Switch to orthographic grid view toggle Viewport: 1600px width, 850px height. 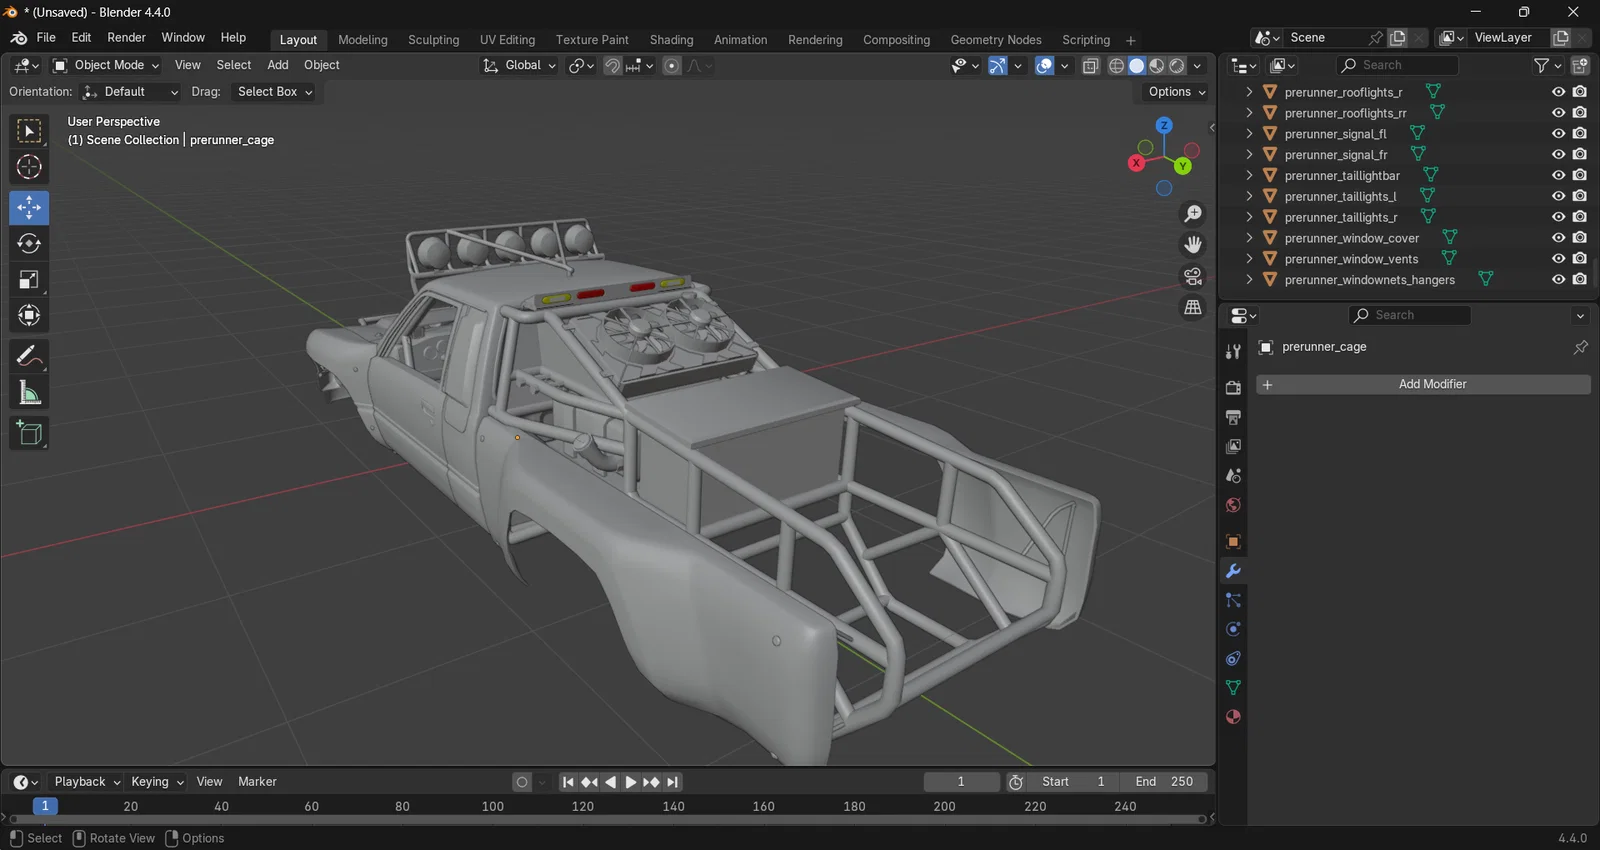[x=1193, y=308]
